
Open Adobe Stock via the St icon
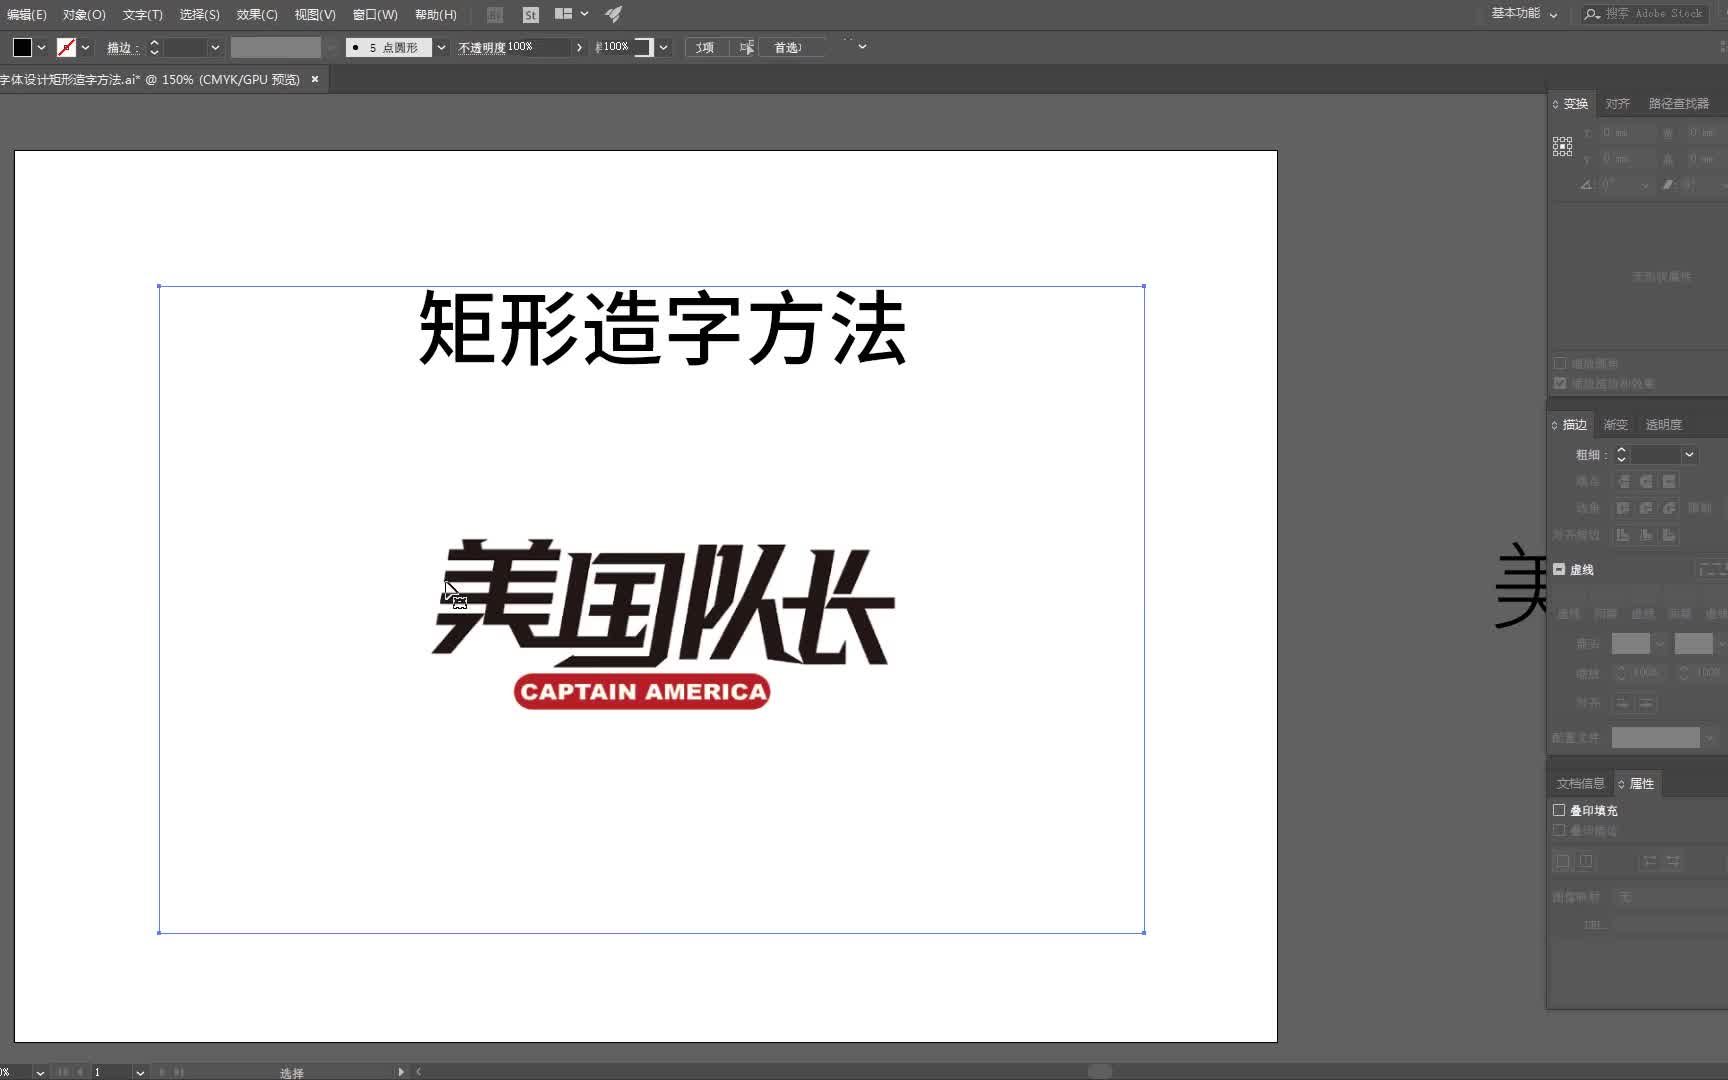click(531, 15)
